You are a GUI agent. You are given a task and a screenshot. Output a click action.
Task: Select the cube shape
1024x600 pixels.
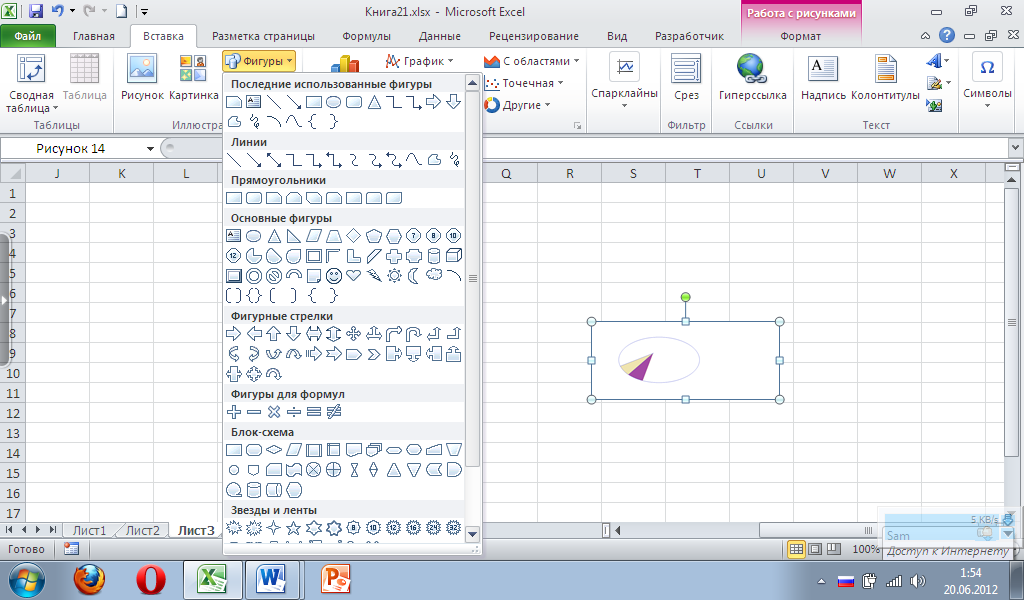coord(454,255)
